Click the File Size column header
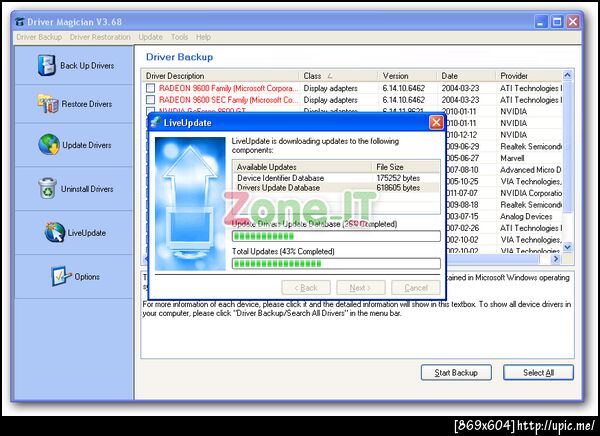Screen dimensions: 600x436 pos(406,167)
